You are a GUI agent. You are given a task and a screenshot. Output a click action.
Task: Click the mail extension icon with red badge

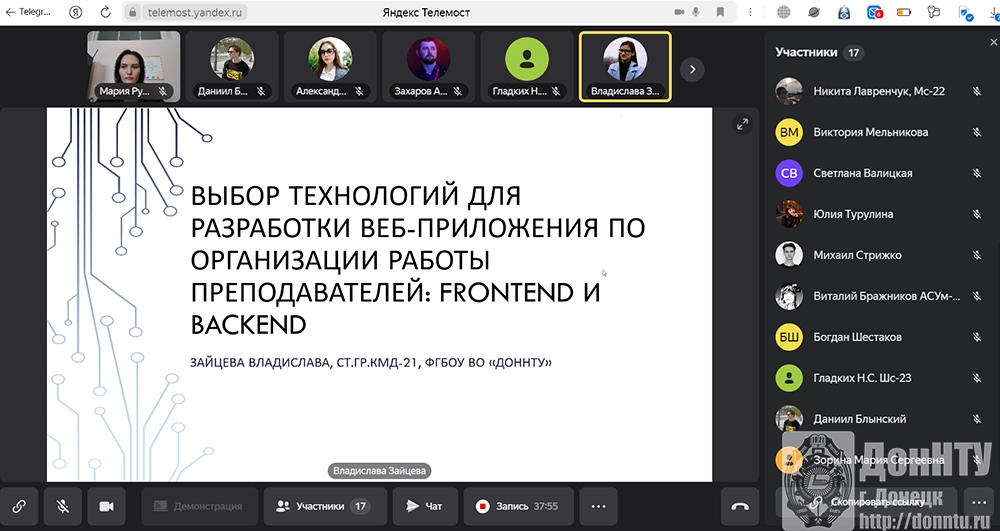[875, 13]
